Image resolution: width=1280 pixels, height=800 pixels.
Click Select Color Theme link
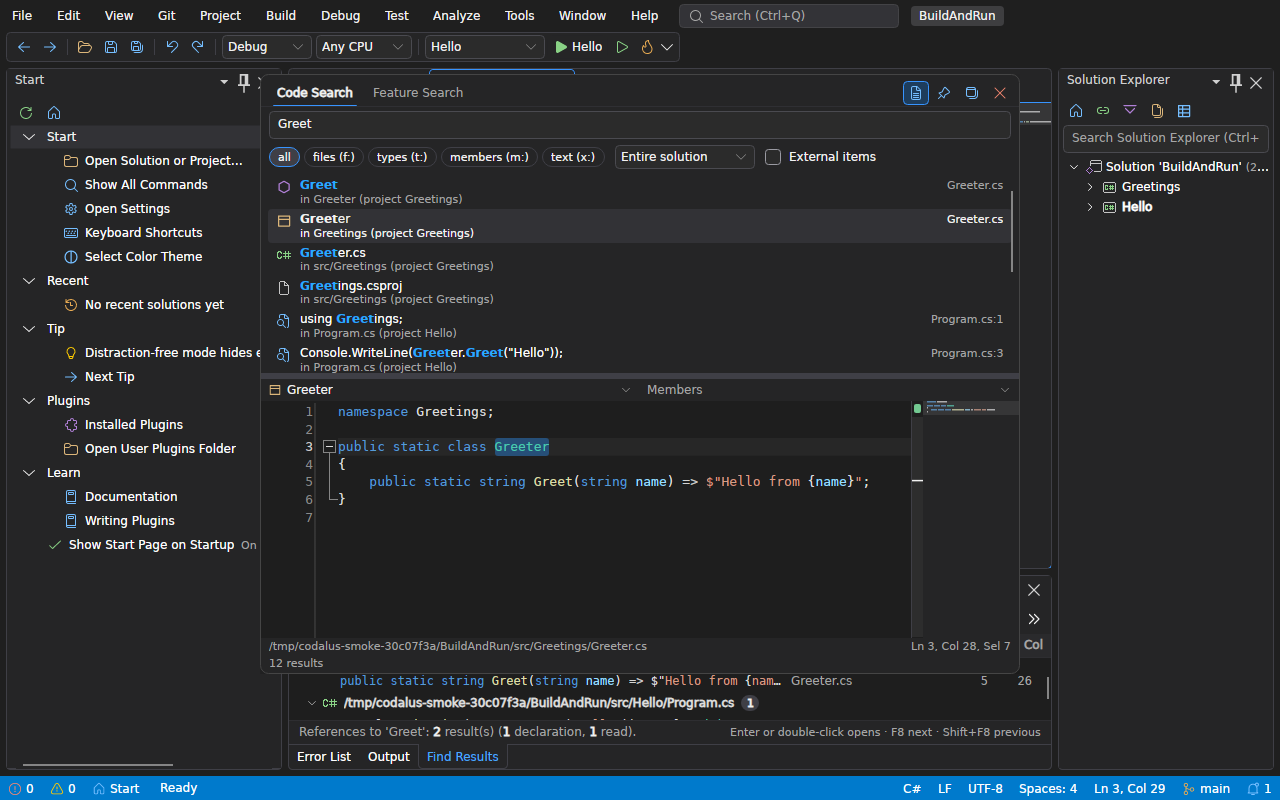[x=144, y=257]
